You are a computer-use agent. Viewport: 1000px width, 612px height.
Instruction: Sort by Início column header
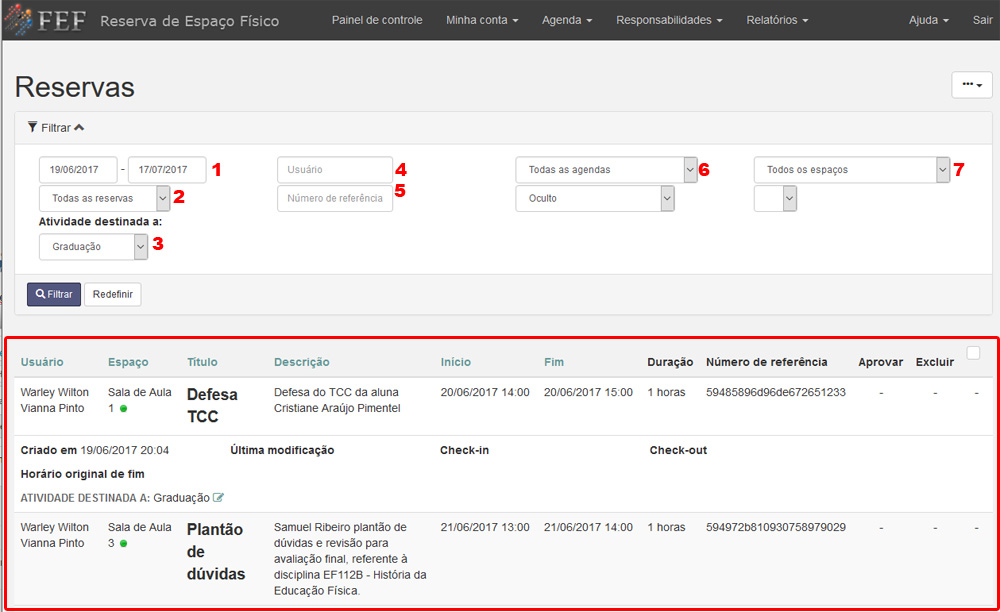pos(455,361)
